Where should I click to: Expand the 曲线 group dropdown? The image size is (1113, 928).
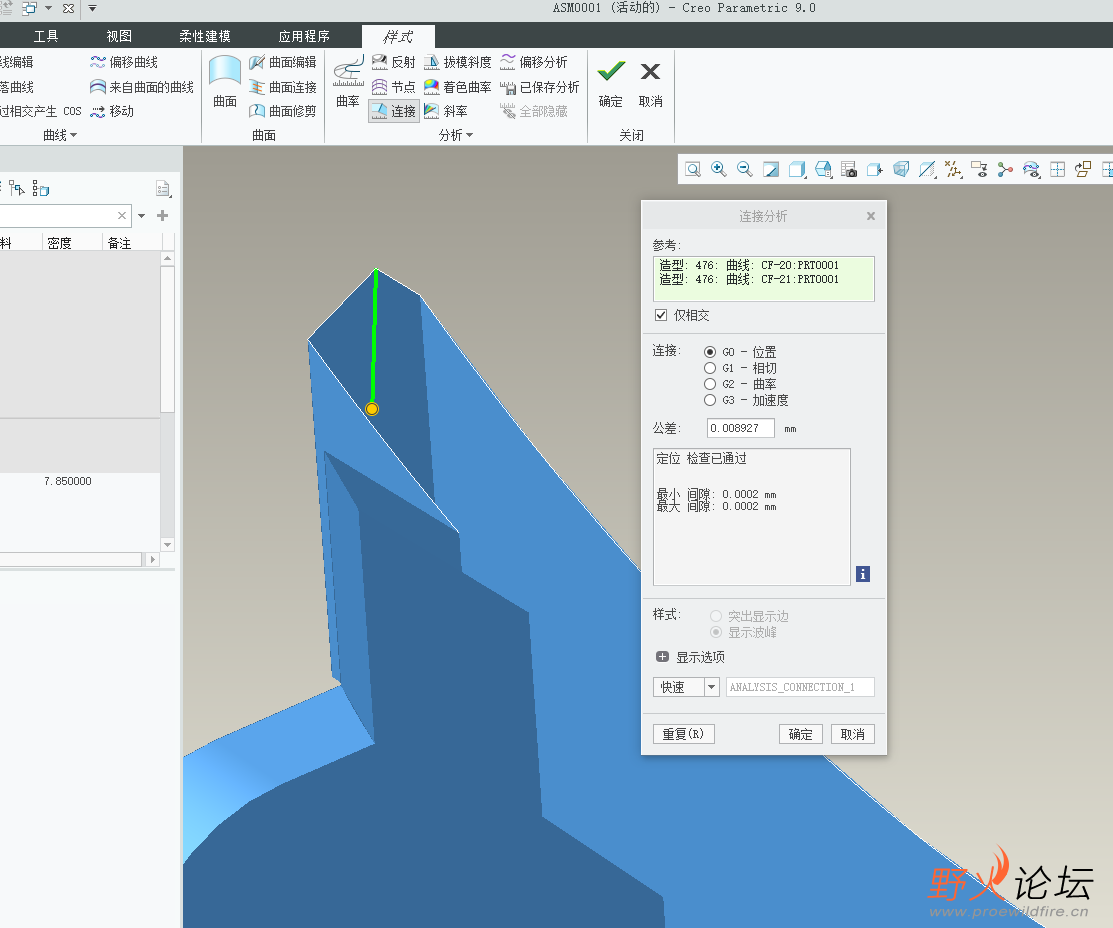[60, 135]
